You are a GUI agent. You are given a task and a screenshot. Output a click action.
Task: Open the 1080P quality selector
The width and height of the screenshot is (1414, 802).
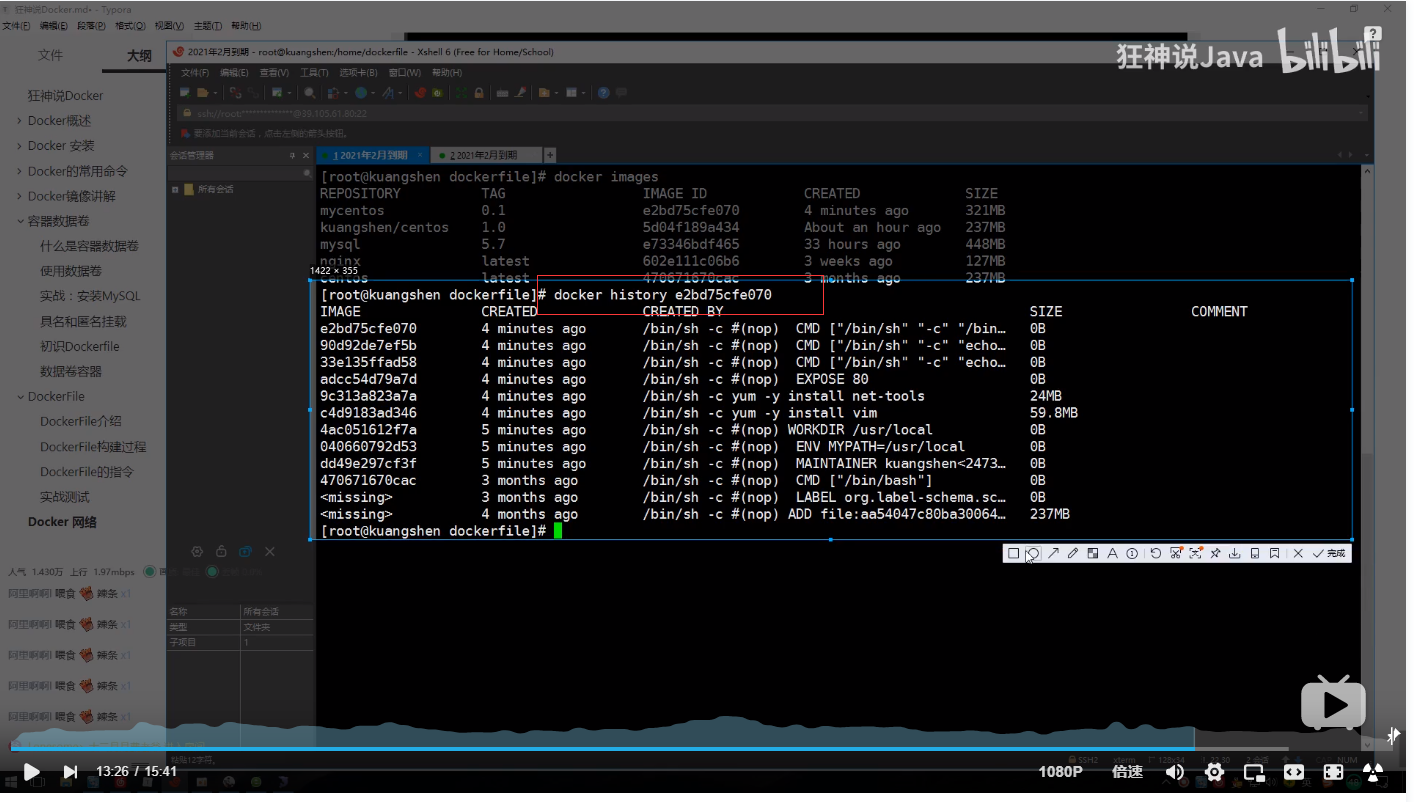tap(1060, 772)
